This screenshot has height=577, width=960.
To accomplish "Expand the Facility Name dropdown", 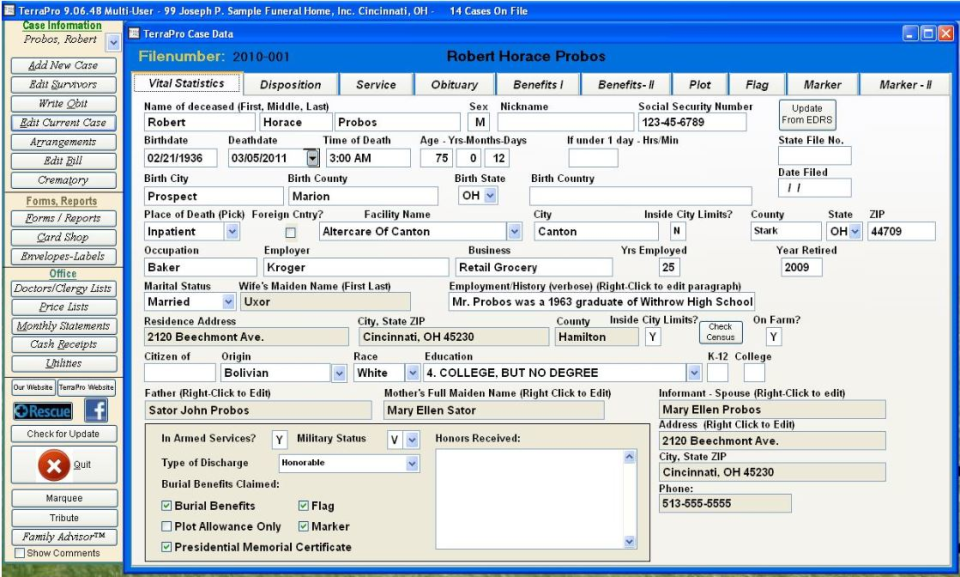I will pyautogui.click(x=514, y=232).
